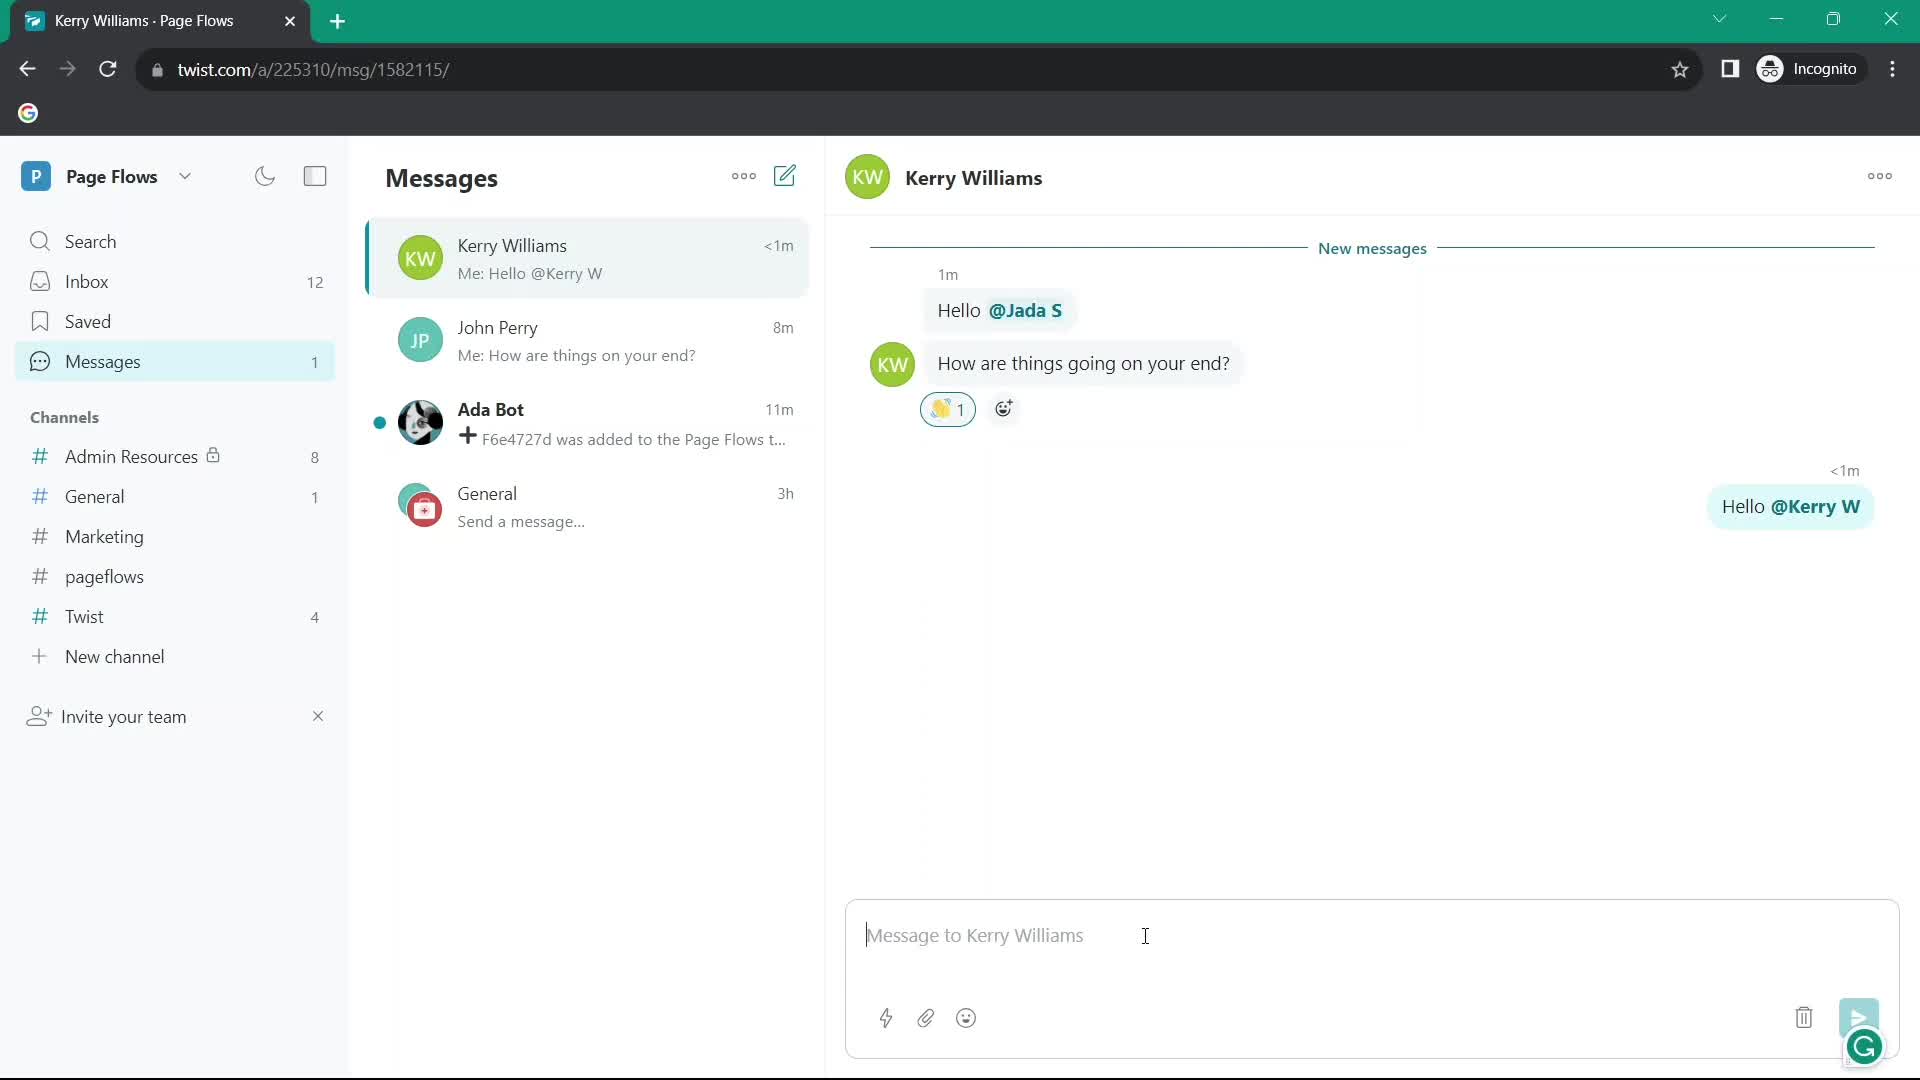
Task: Click KW avatar beside Kerry's message
Action: (892, 364)
